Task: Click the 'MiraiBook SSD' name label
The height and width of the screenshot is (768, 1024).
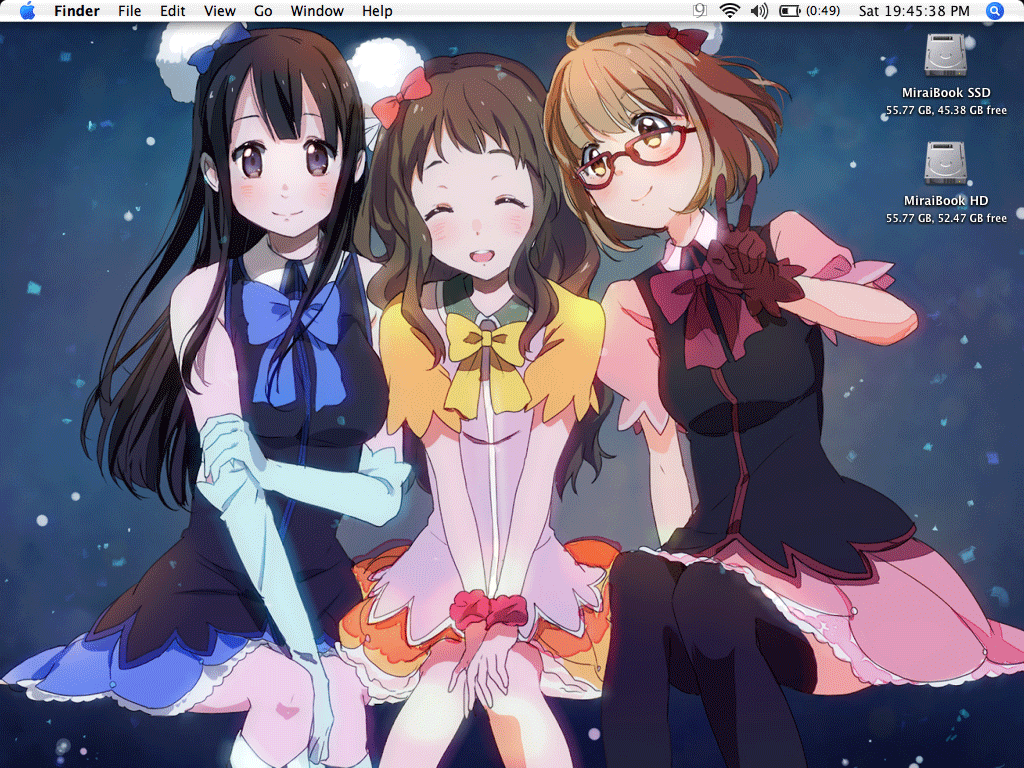Action: 946,93
